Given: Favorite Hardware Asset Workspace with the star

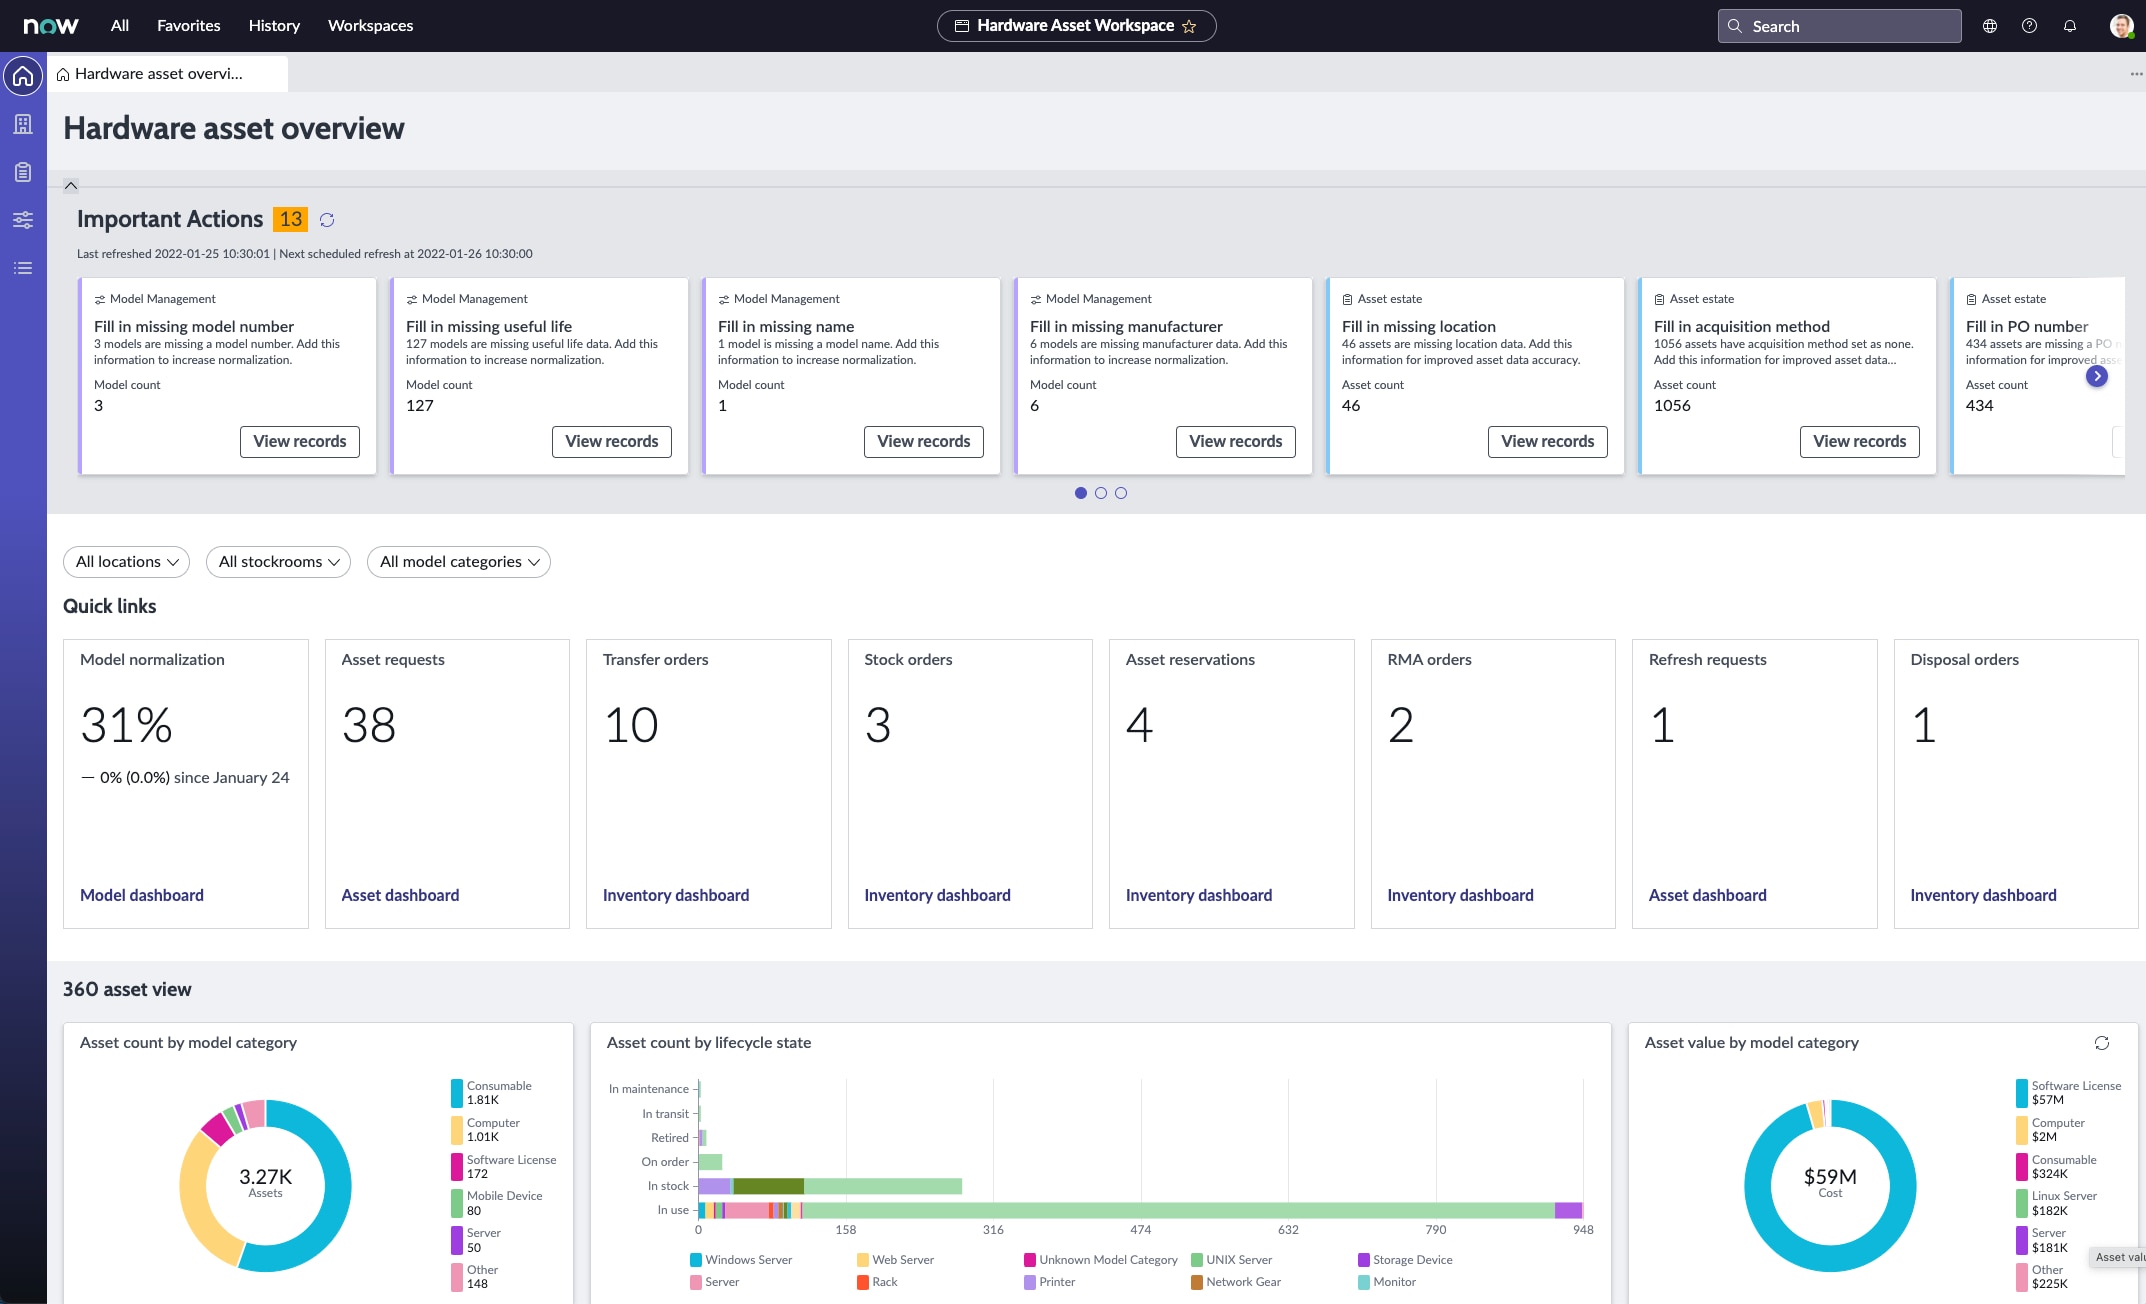Looking at the screenshot, I should click(x=1189, y=26).
